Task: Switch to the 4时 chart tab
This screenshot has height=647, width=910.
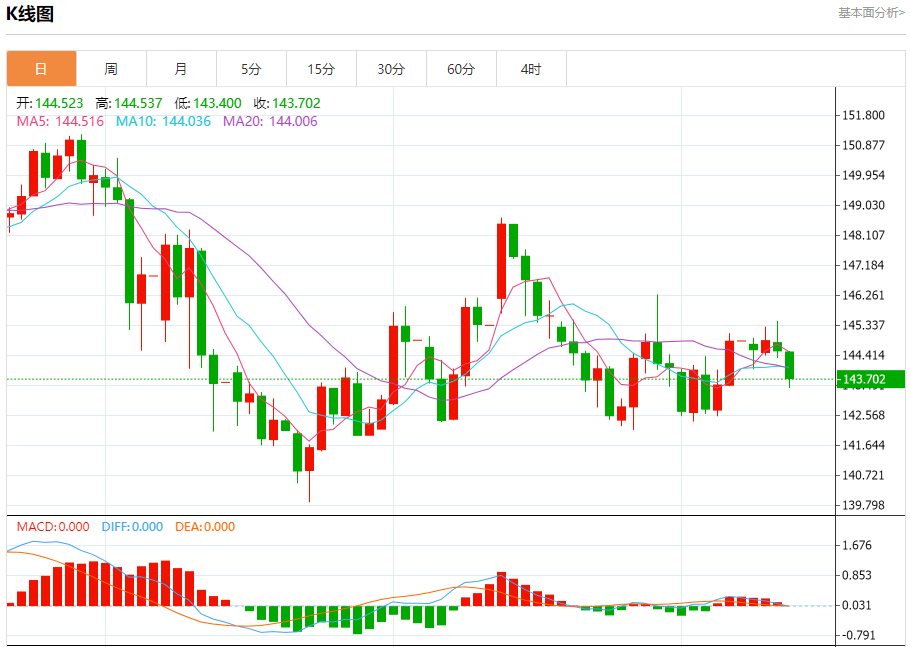Action: 531,69
